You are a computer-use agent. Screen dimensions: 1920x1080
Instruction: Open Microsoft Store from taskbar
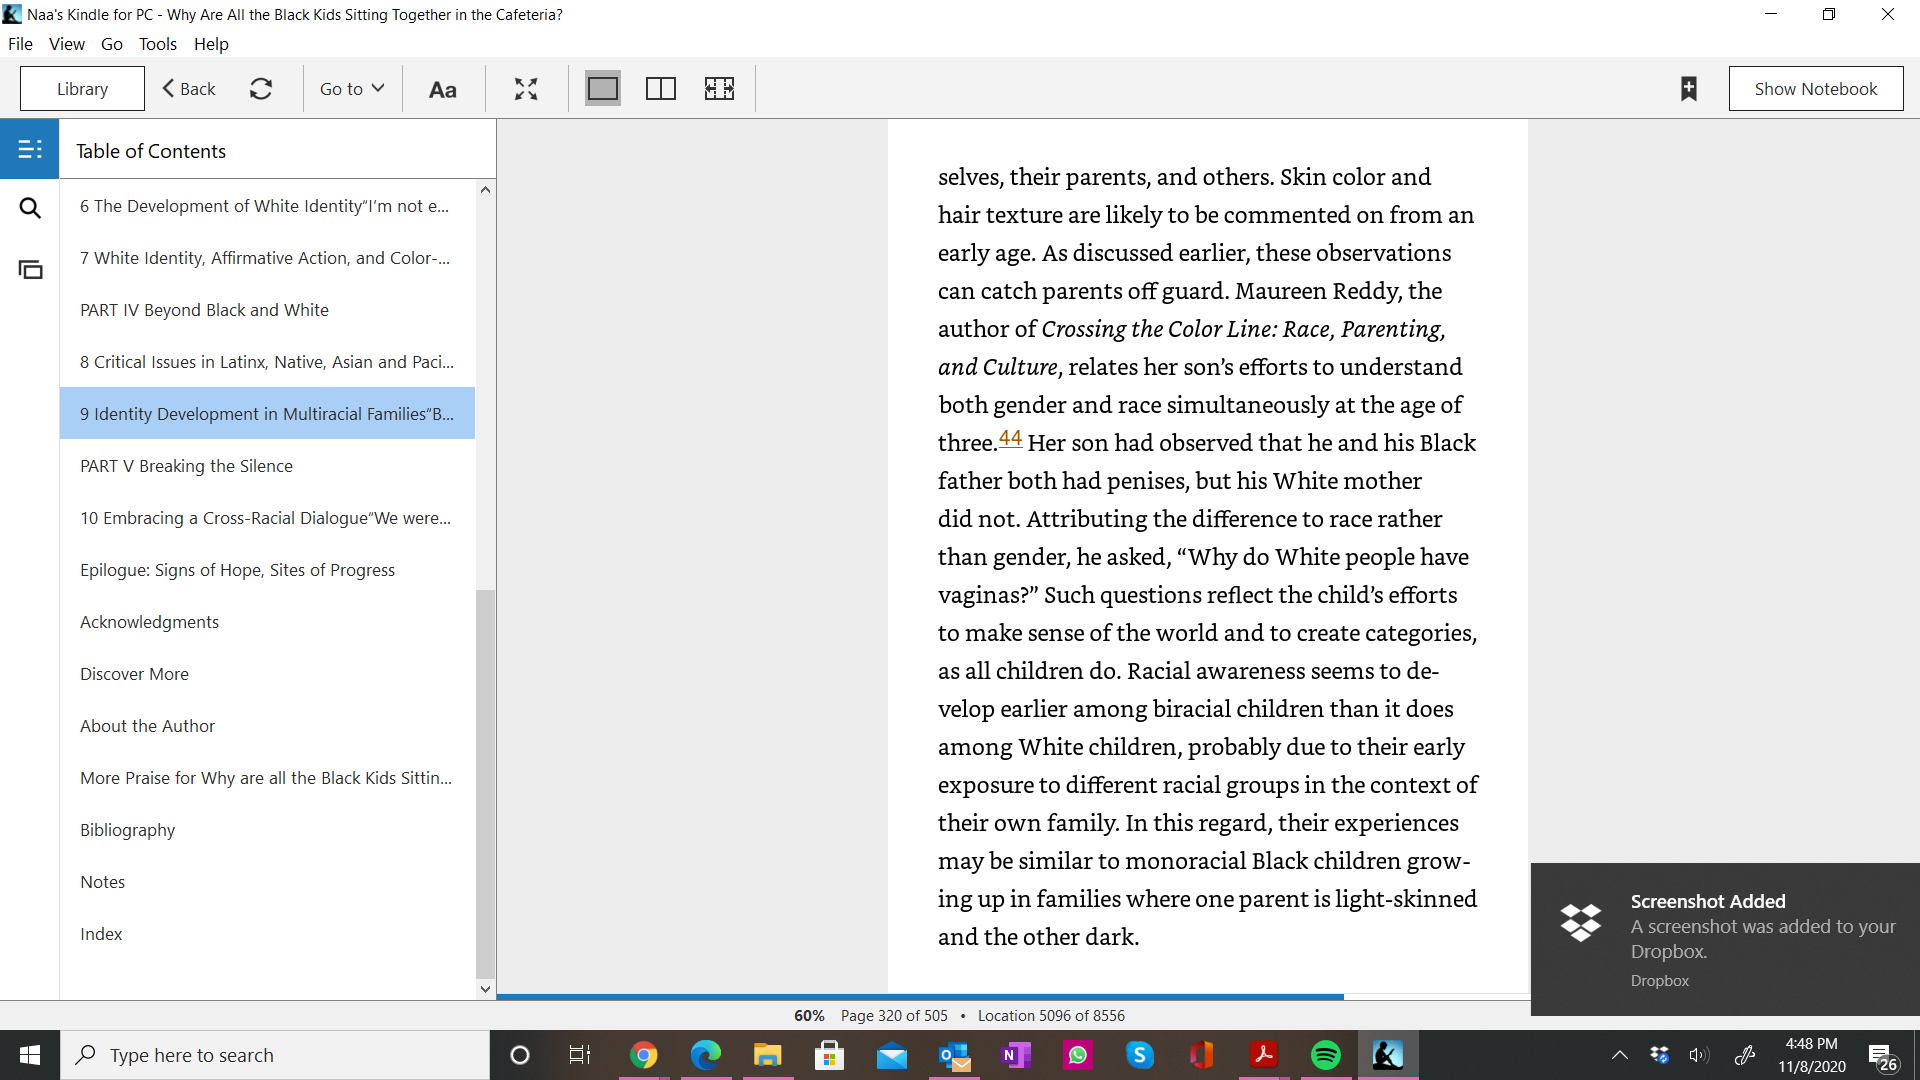830,1055
